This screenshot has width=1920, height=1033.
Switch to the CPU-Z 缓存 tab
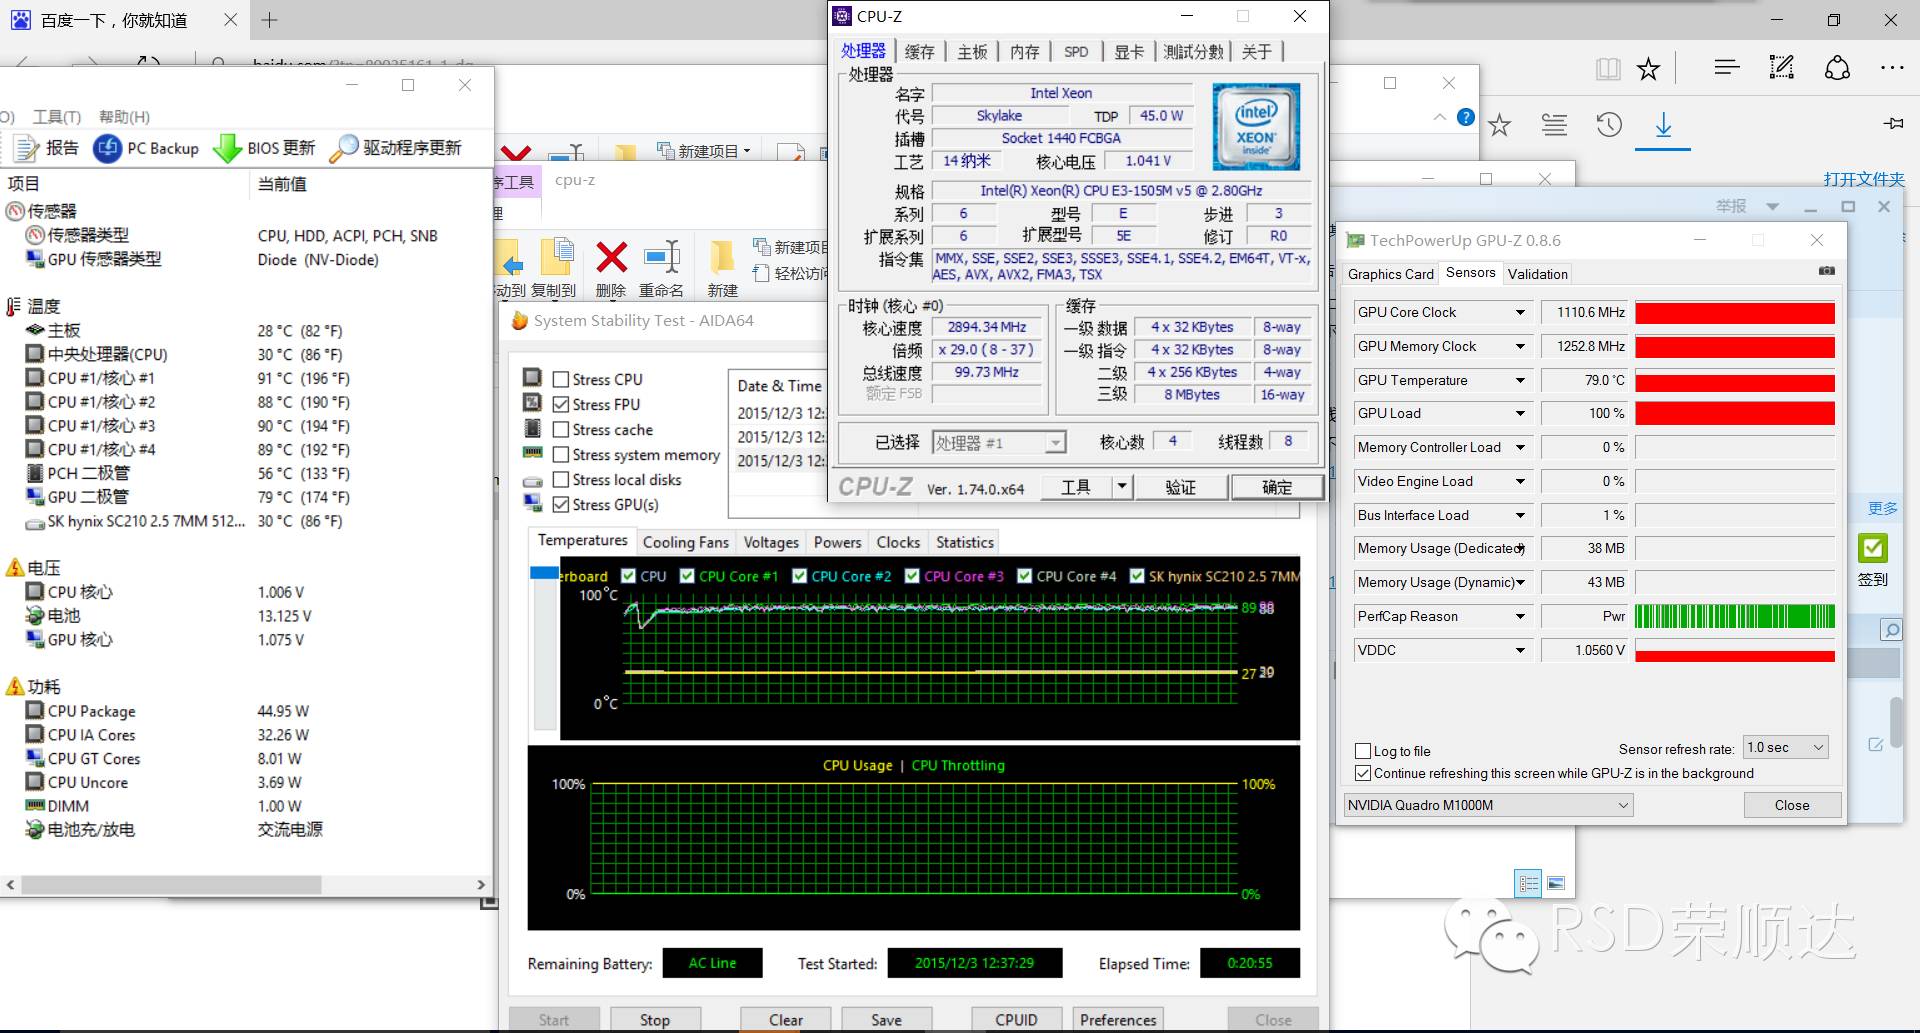pyautogui.click(x=919, y=52)
